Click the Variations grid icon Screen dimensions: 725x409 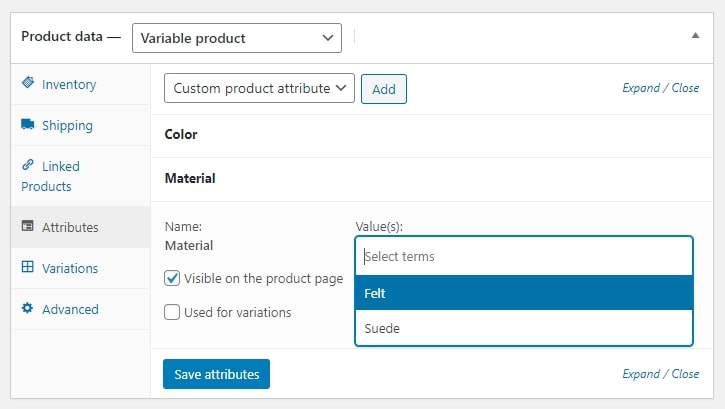point(28,268)
